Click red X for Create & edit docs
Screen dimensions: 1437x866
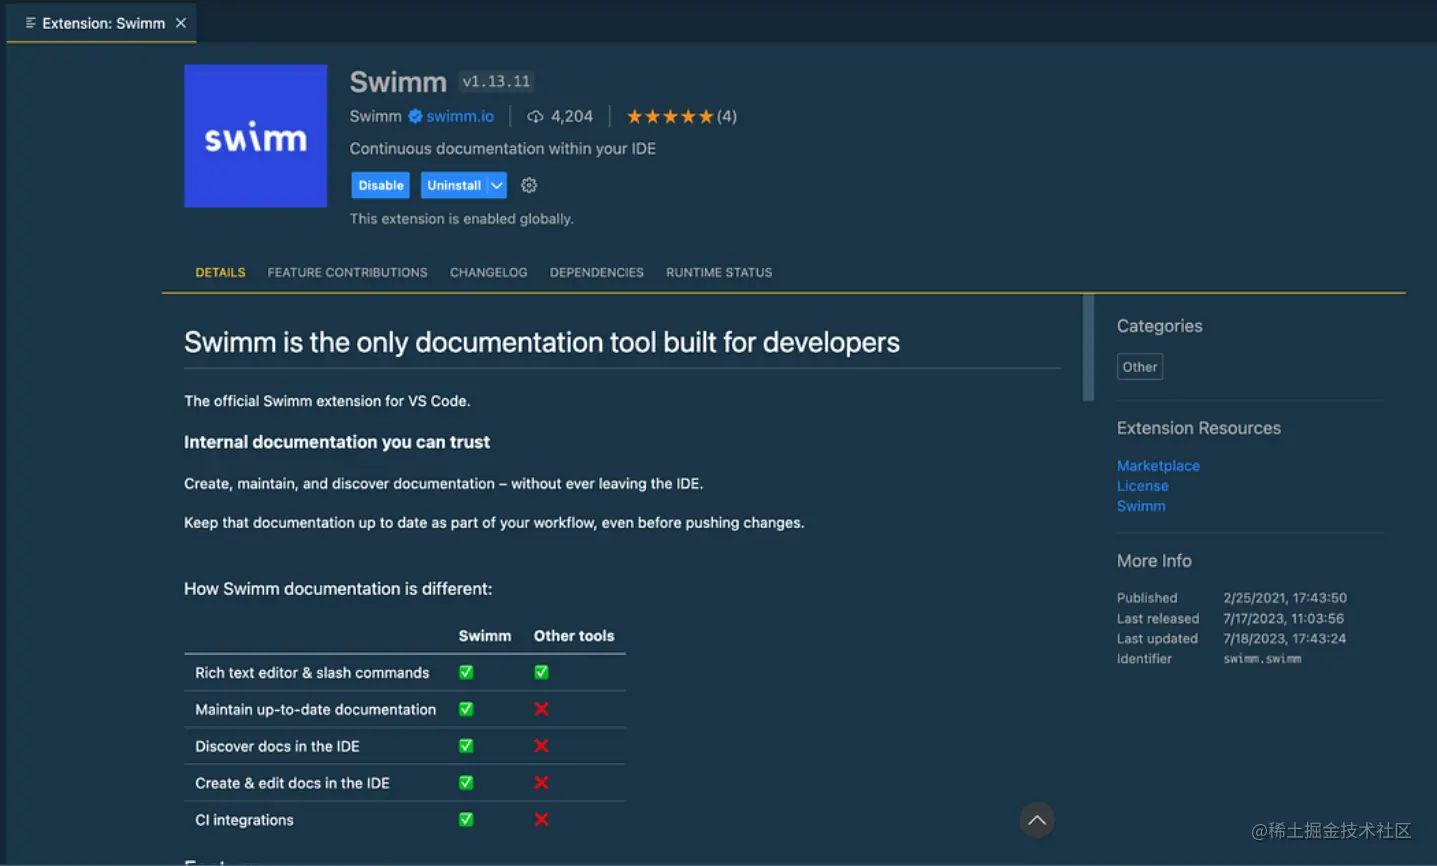pos(541,783)
